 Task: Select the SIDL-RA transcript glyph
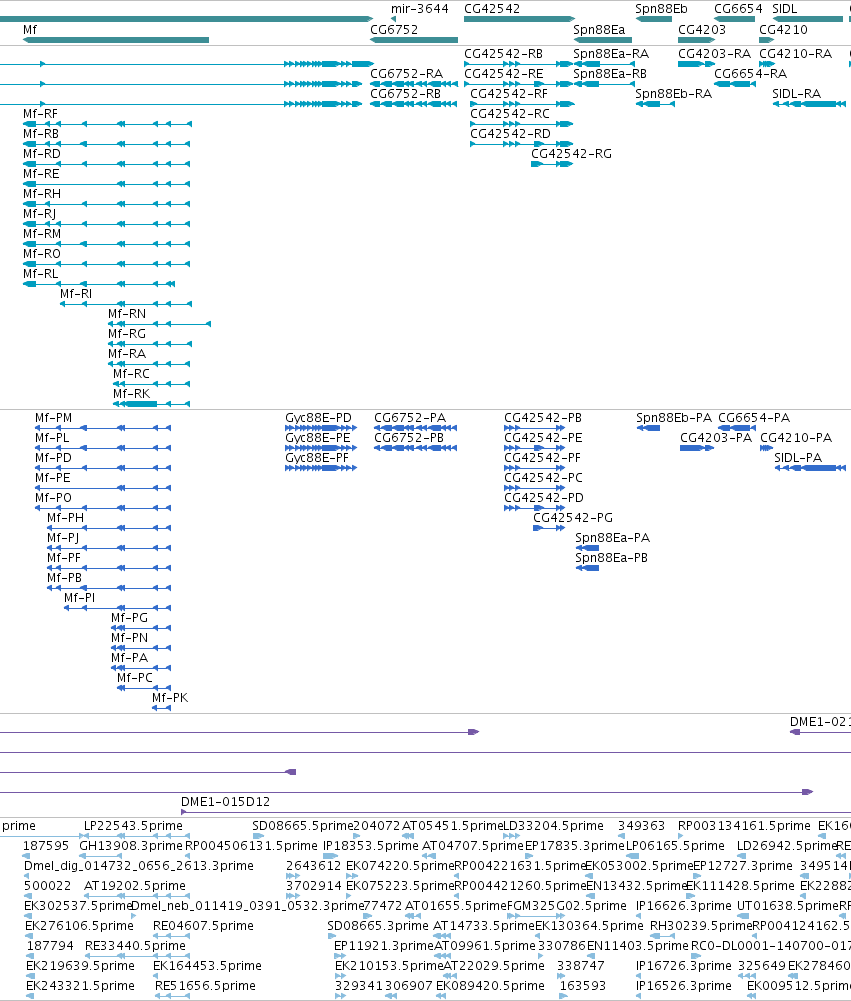coord(809,104)
